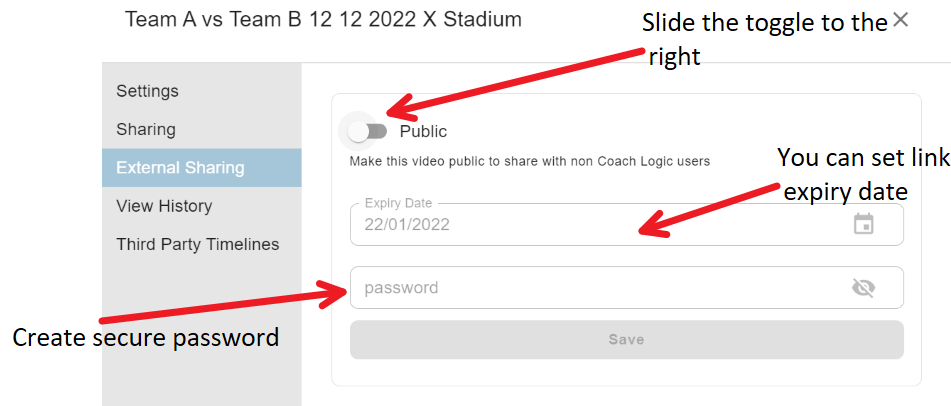Click the Expiry Date floating label
Image resolution: width=951 pixels, height=406 pixels.
[398, 203]
